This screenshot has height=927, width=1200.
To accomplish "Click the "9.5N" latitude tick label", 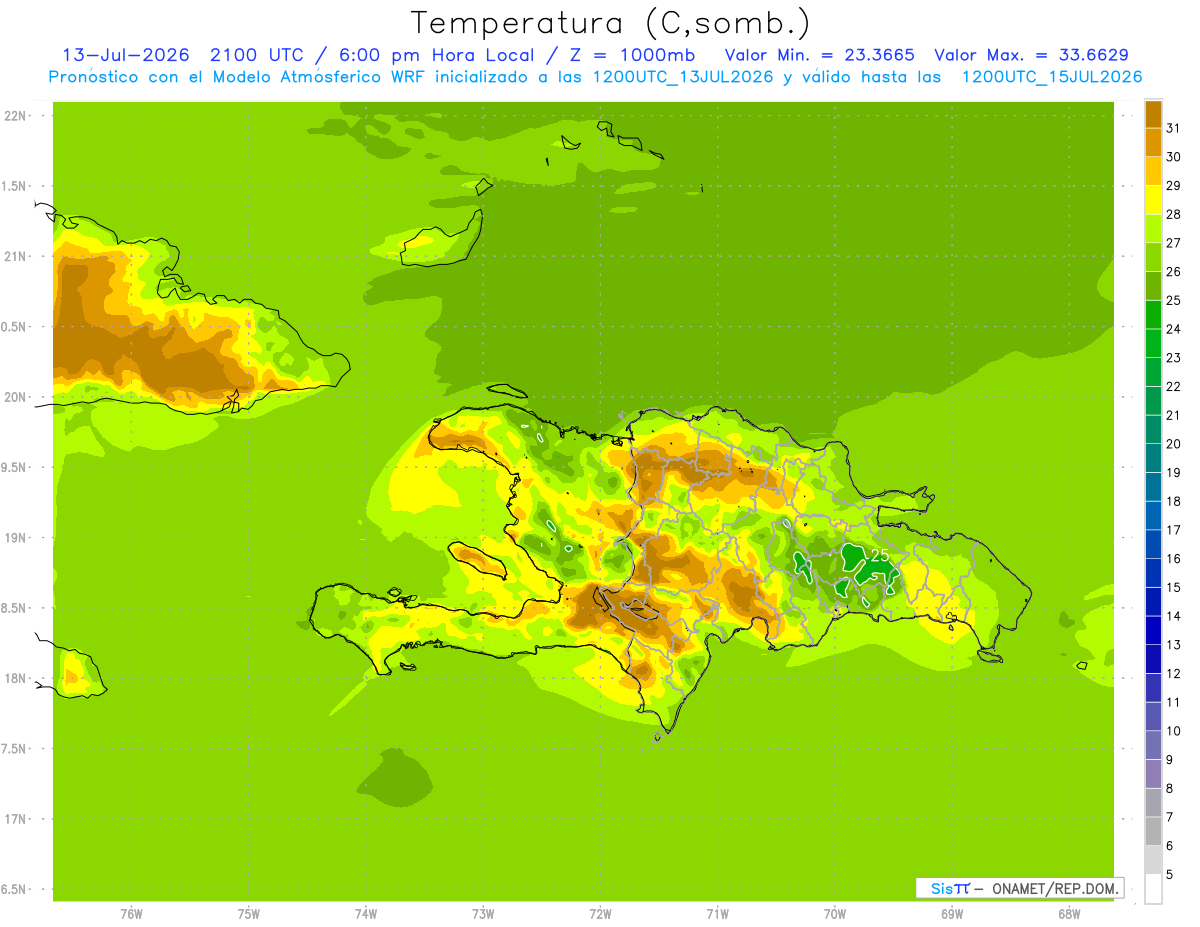I will point(14,467).
